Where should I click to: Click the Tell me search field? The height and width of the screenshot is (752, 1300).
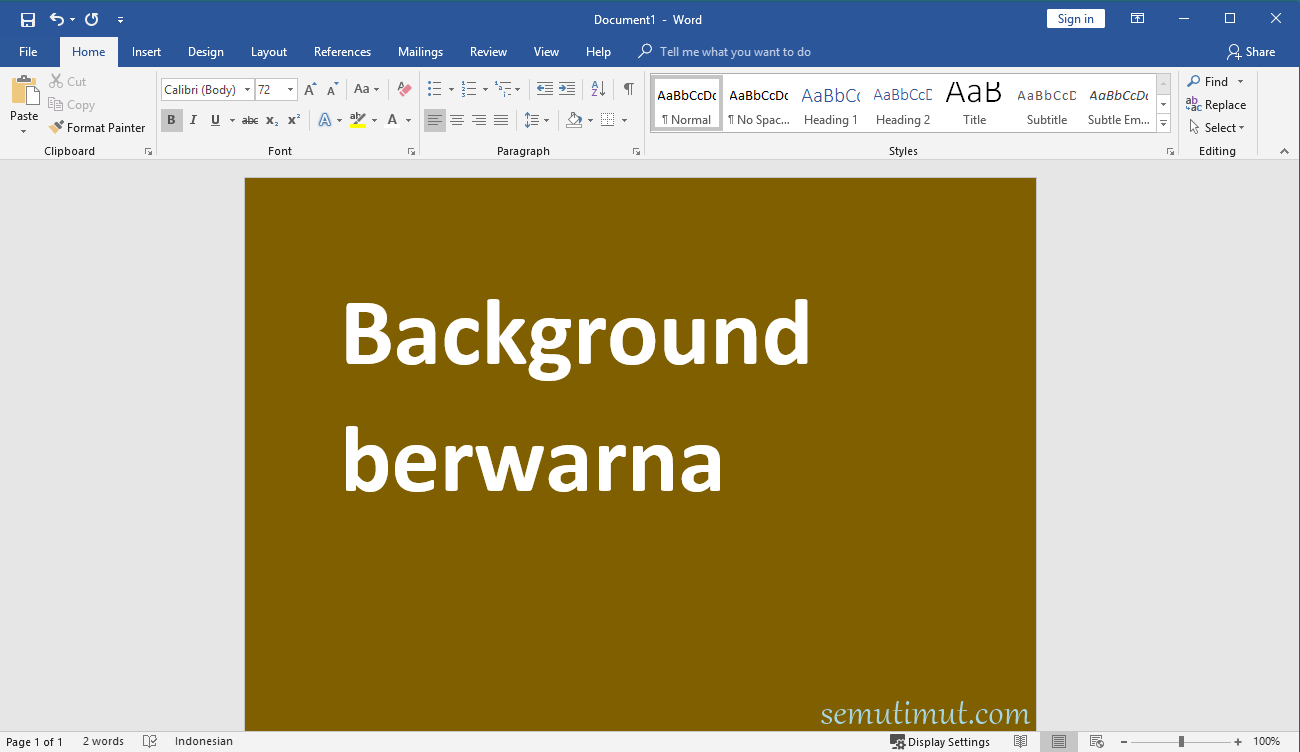(735, 52)
